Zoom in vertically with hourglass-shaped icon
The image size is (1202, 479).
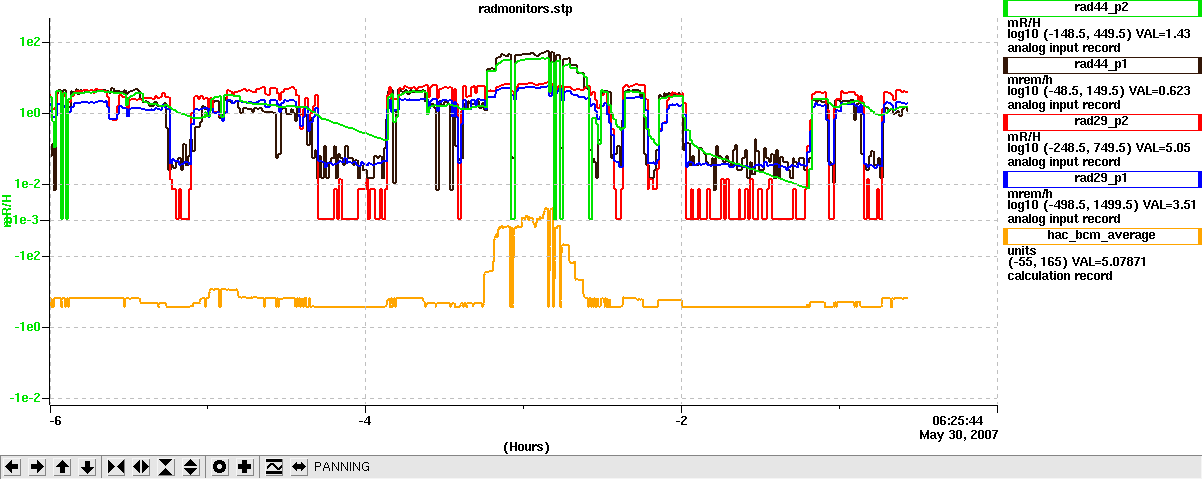coord(166,467)
